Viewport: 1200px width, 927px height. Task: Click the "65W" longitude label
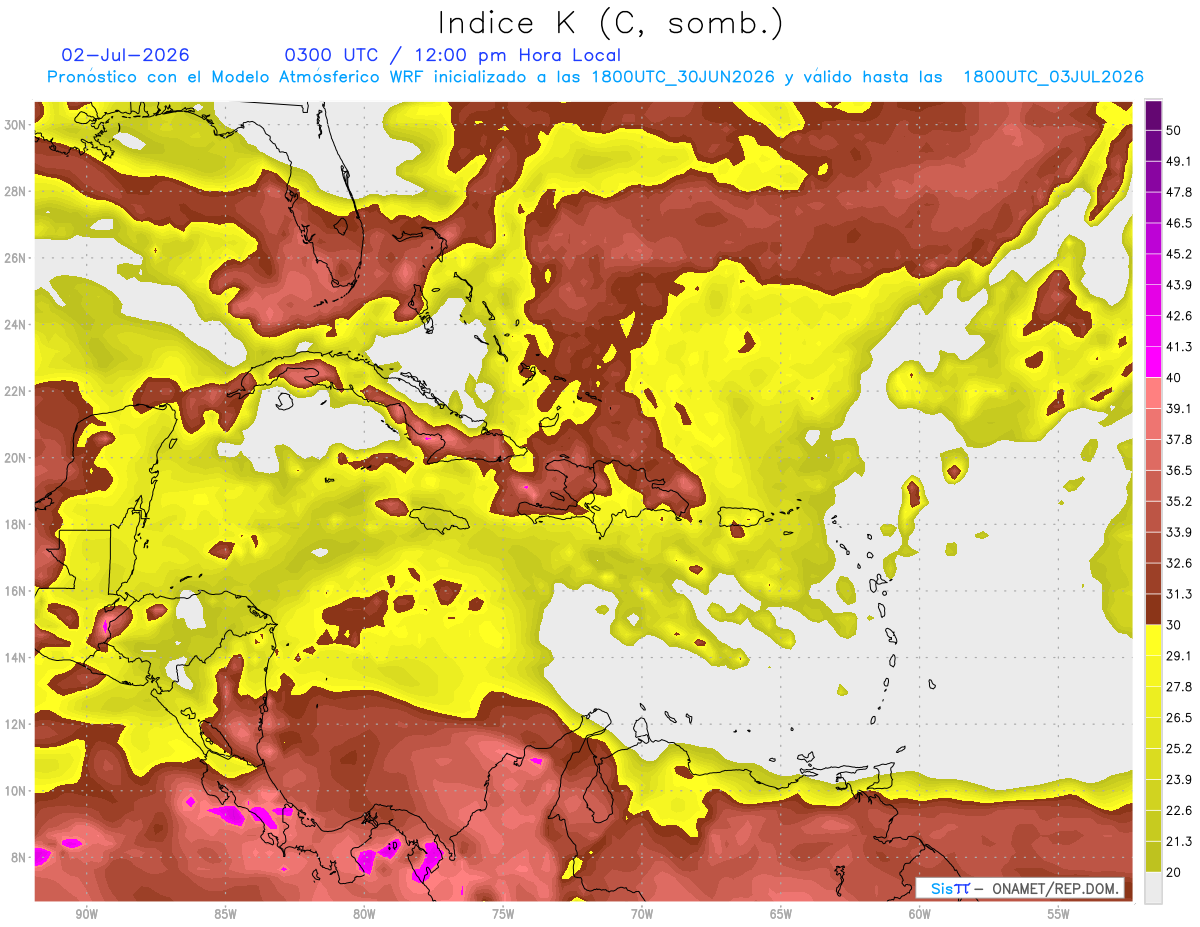[x=781, y=914]
